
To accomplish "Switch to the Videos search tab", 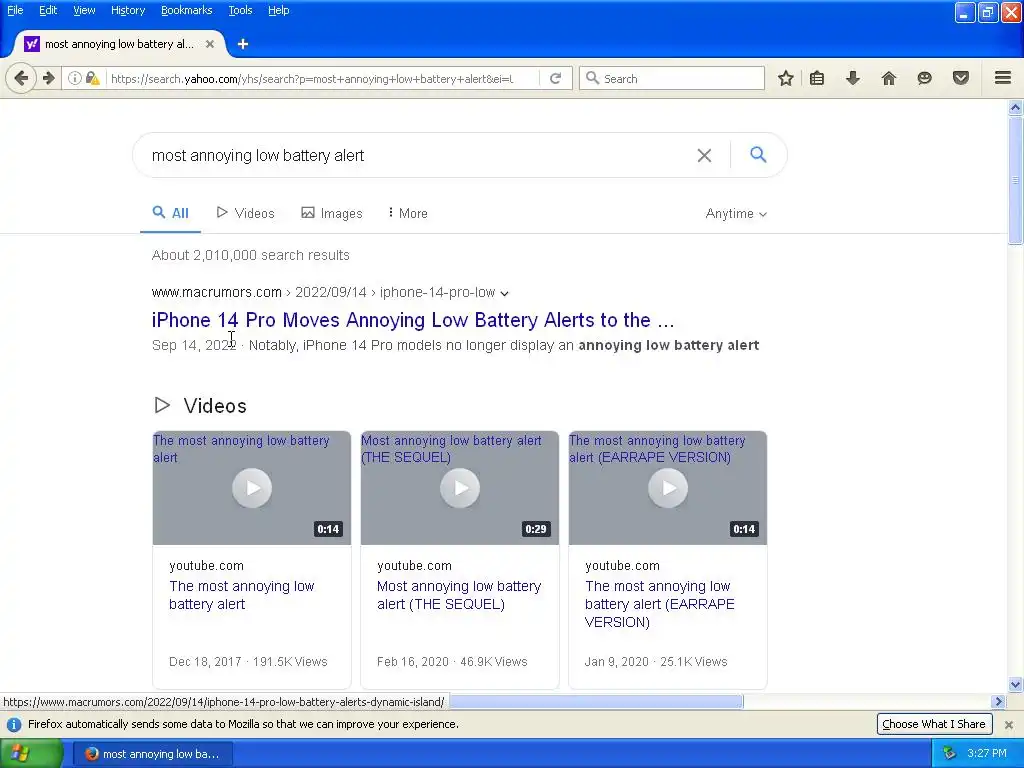I will pyautogui.click(x=246, y=214).
